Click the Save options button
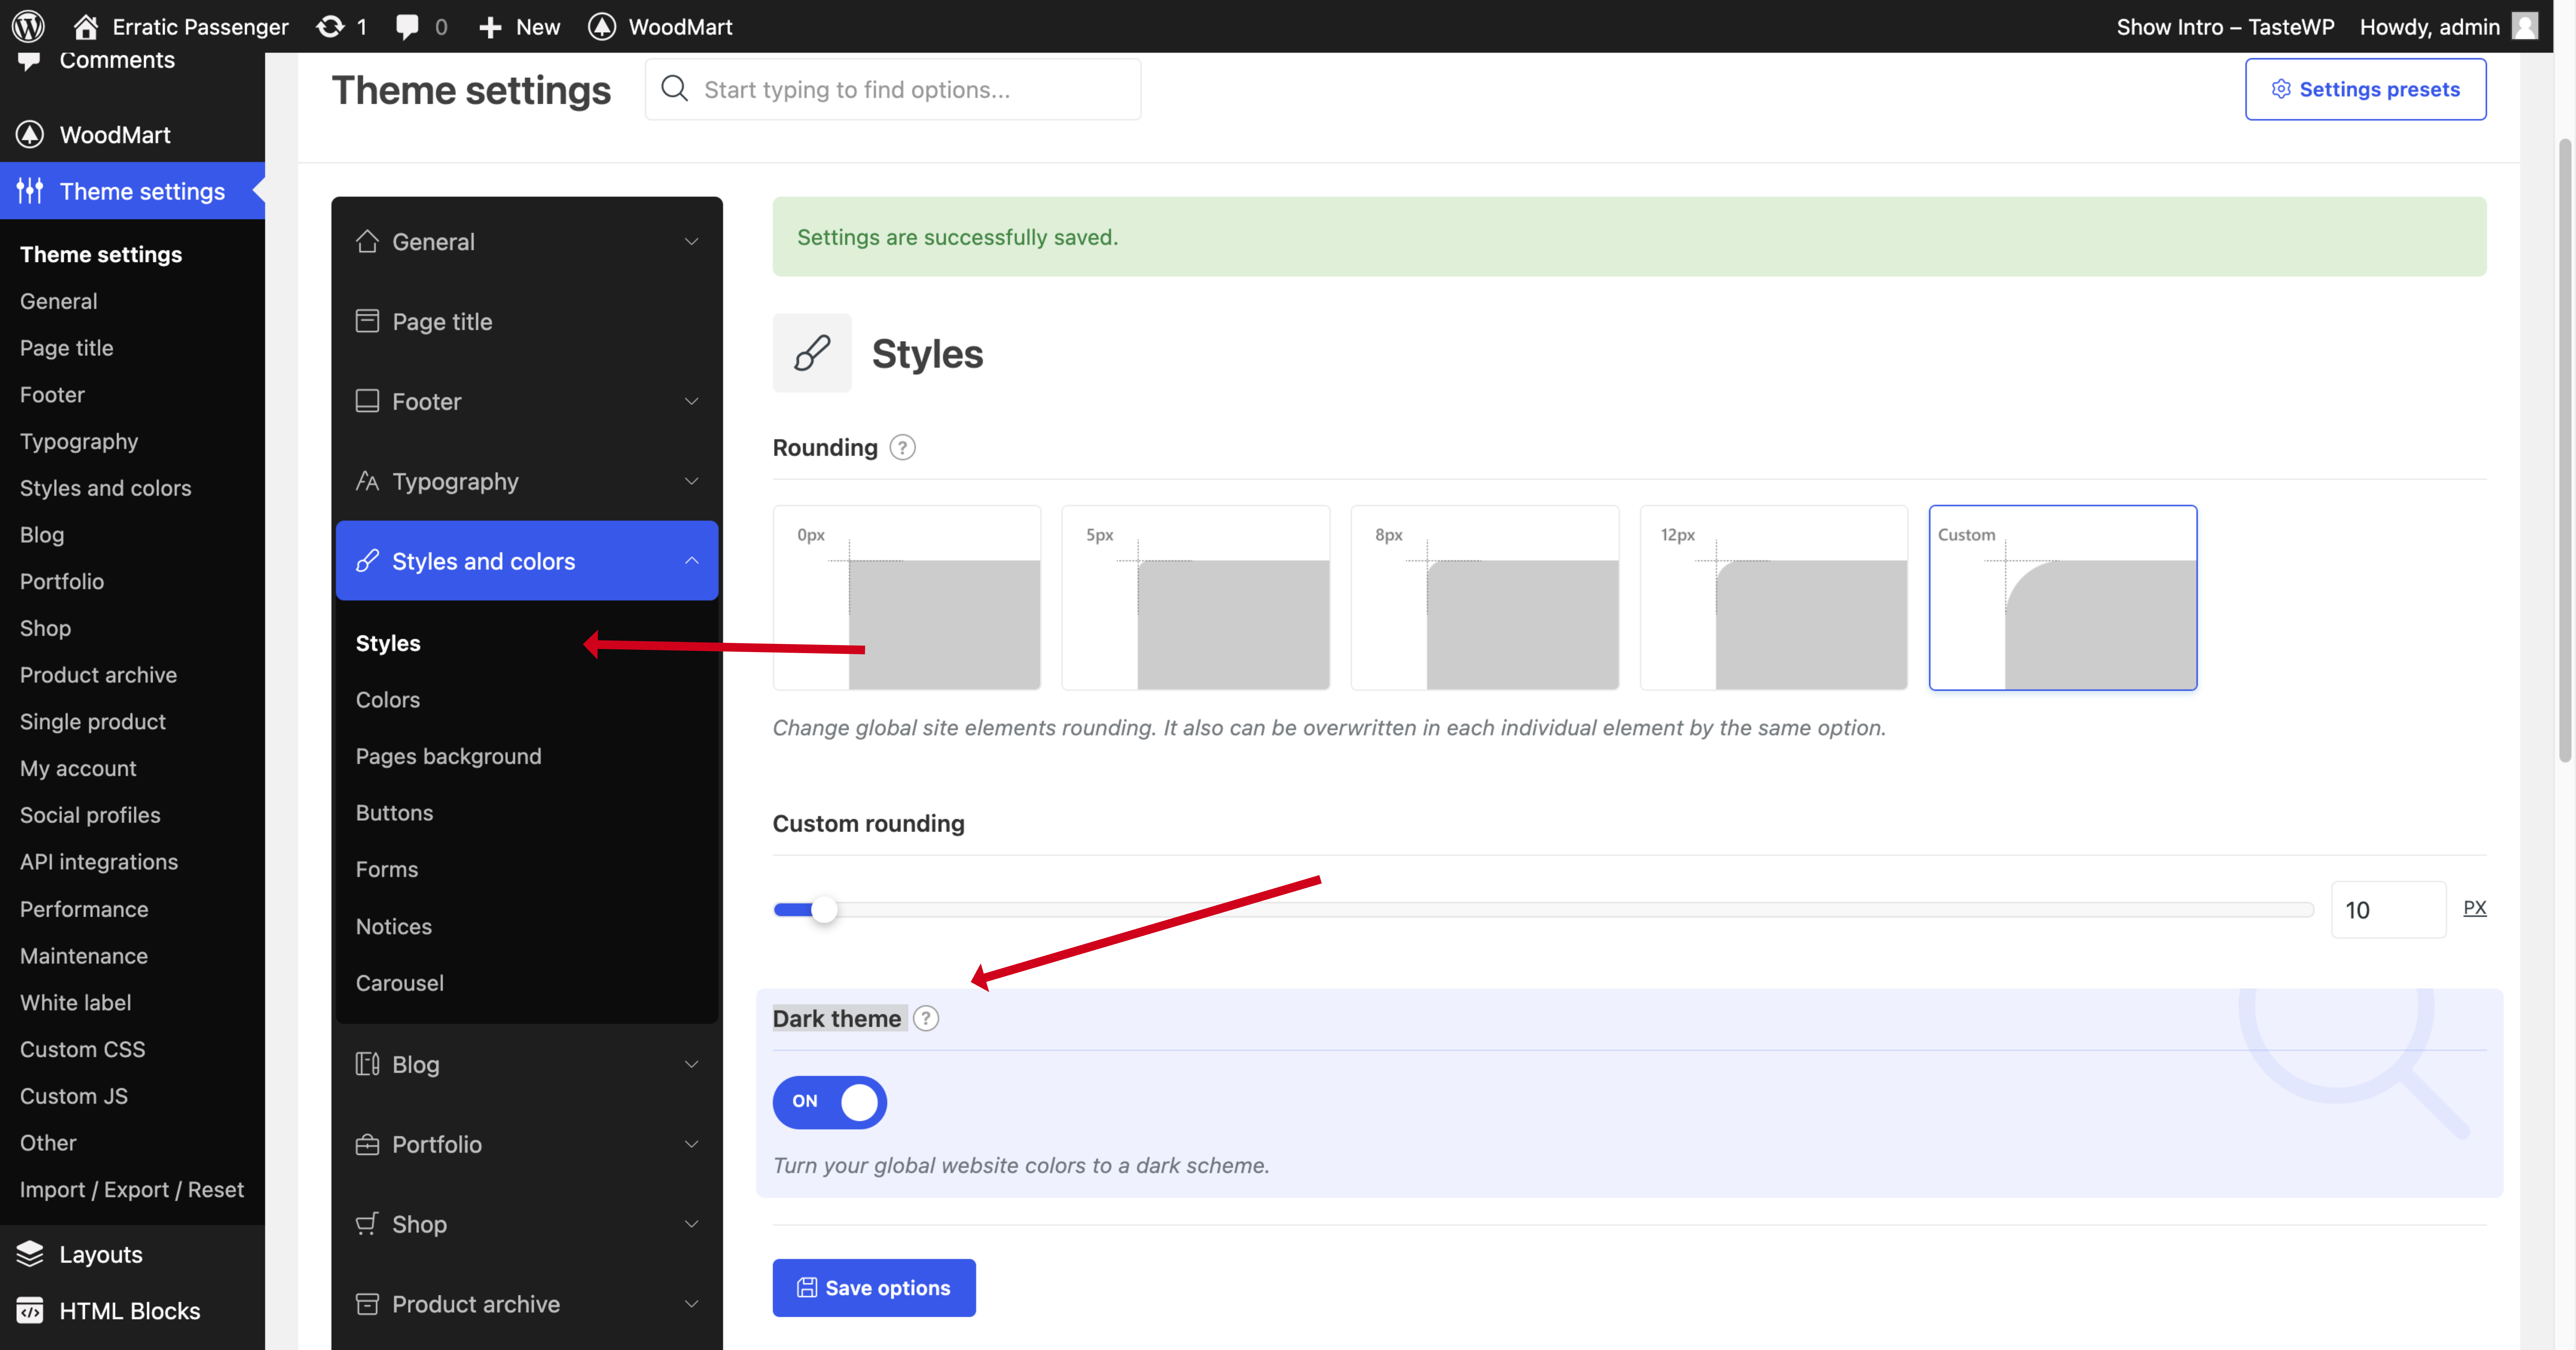Screen dimensions: 2576x1350 pos(874,1288)
